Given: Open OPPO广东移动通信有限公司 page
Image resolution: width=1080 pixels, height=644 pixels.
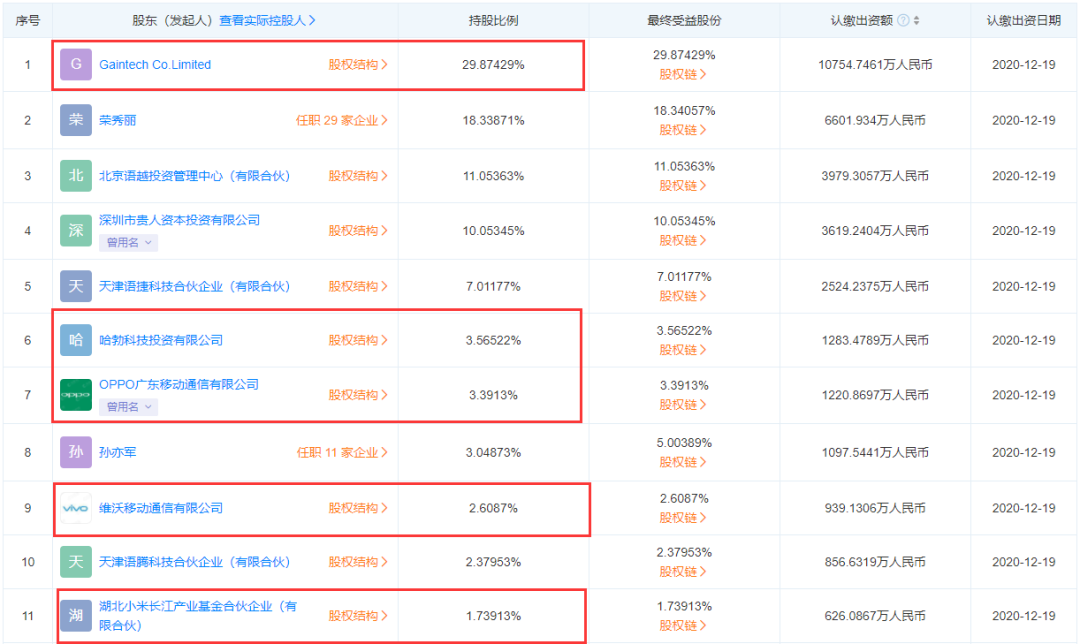Looking at the screenshot, I should [x=179, y=384].
